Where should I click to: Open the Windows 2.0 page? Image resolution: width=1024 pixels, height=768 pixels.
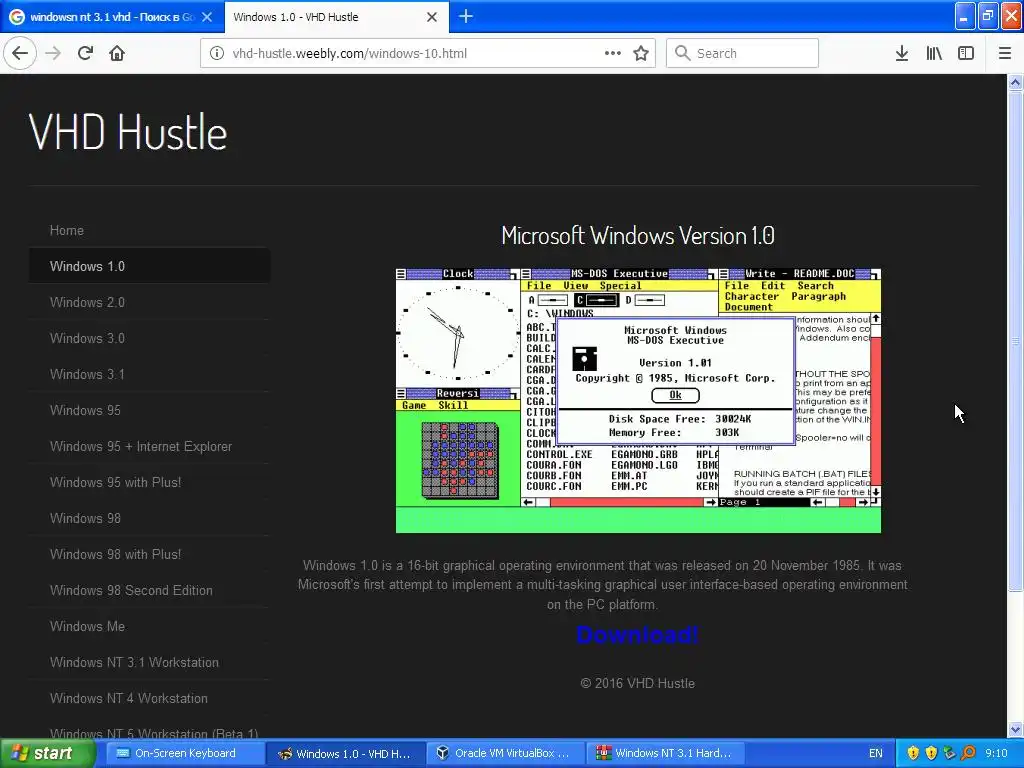pyautogui.click(x=87, y=302)
